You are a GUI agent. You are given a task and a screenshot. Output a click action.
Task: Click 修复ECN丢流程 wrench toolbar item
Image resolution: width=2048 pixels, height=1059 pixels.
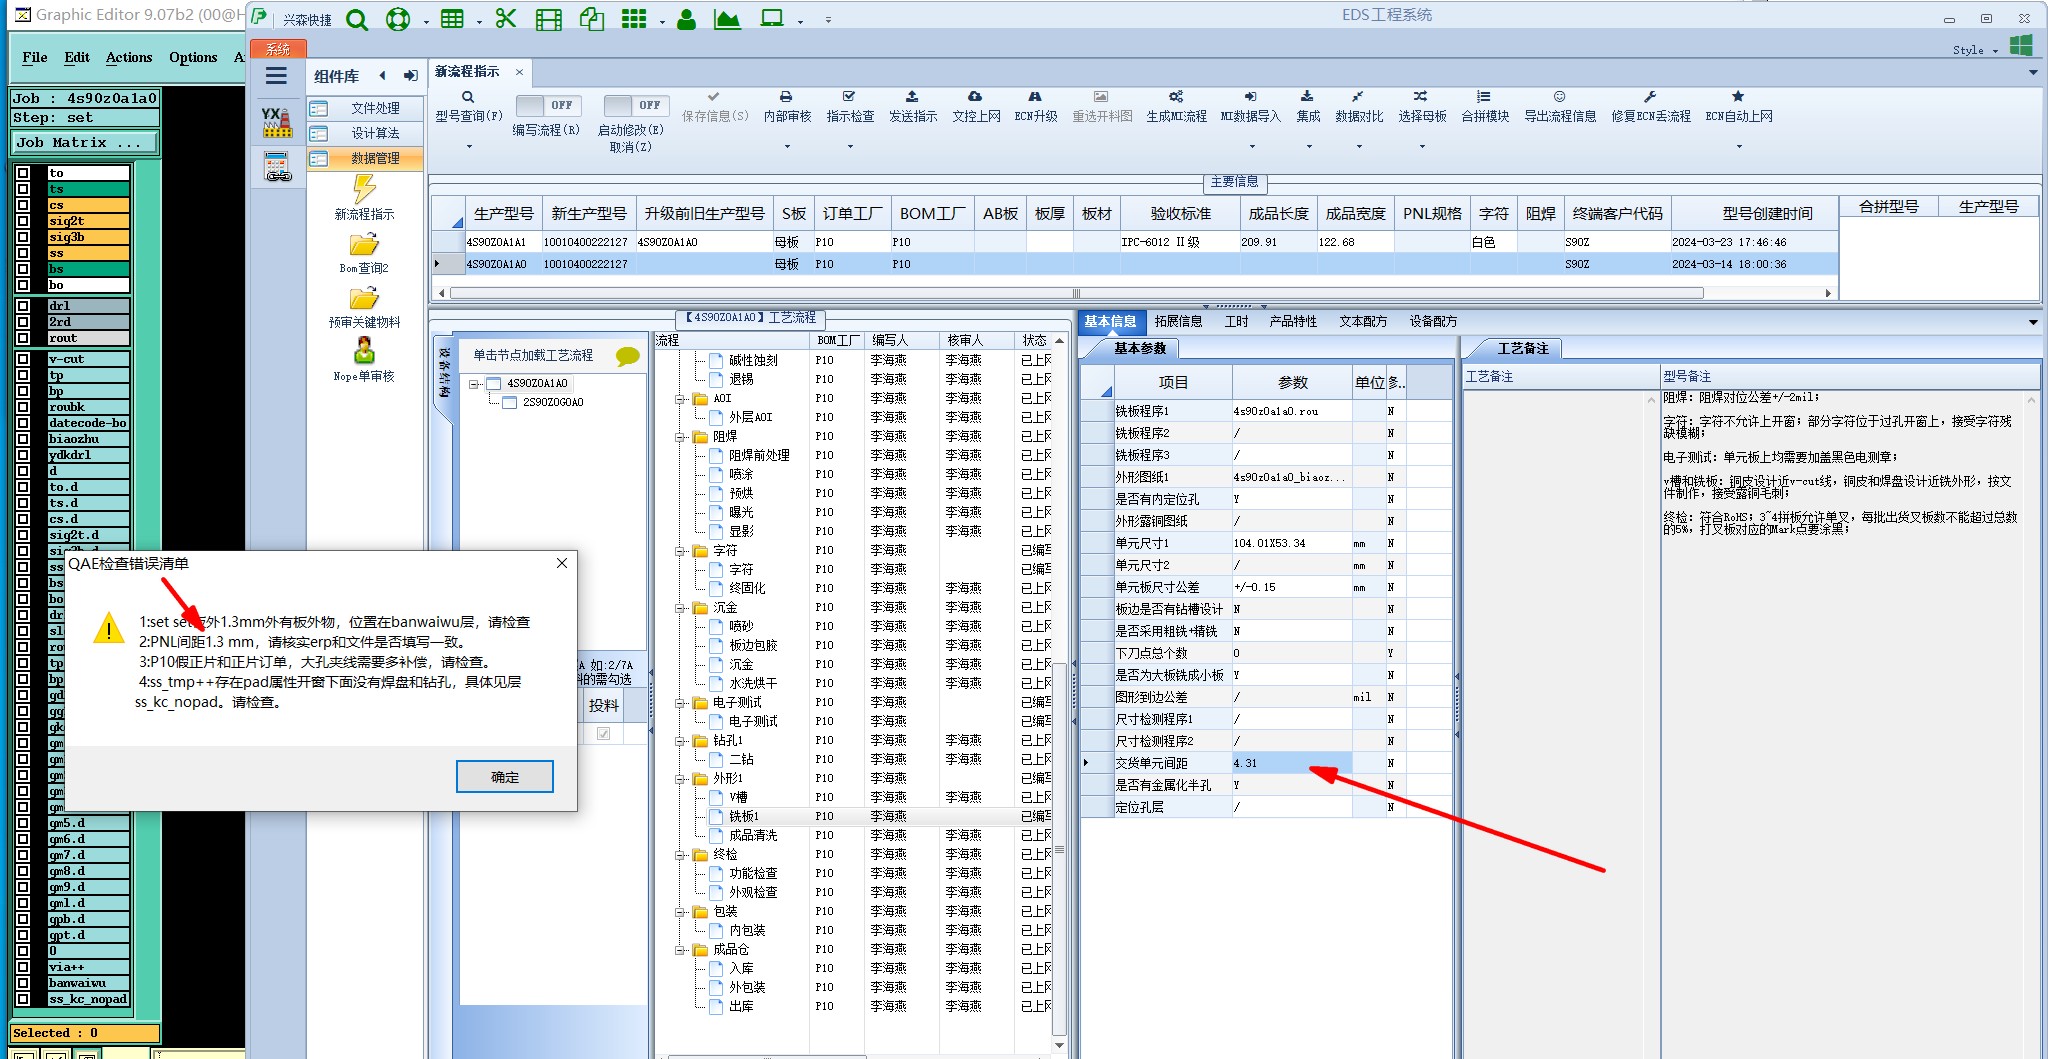(1650, 107)
